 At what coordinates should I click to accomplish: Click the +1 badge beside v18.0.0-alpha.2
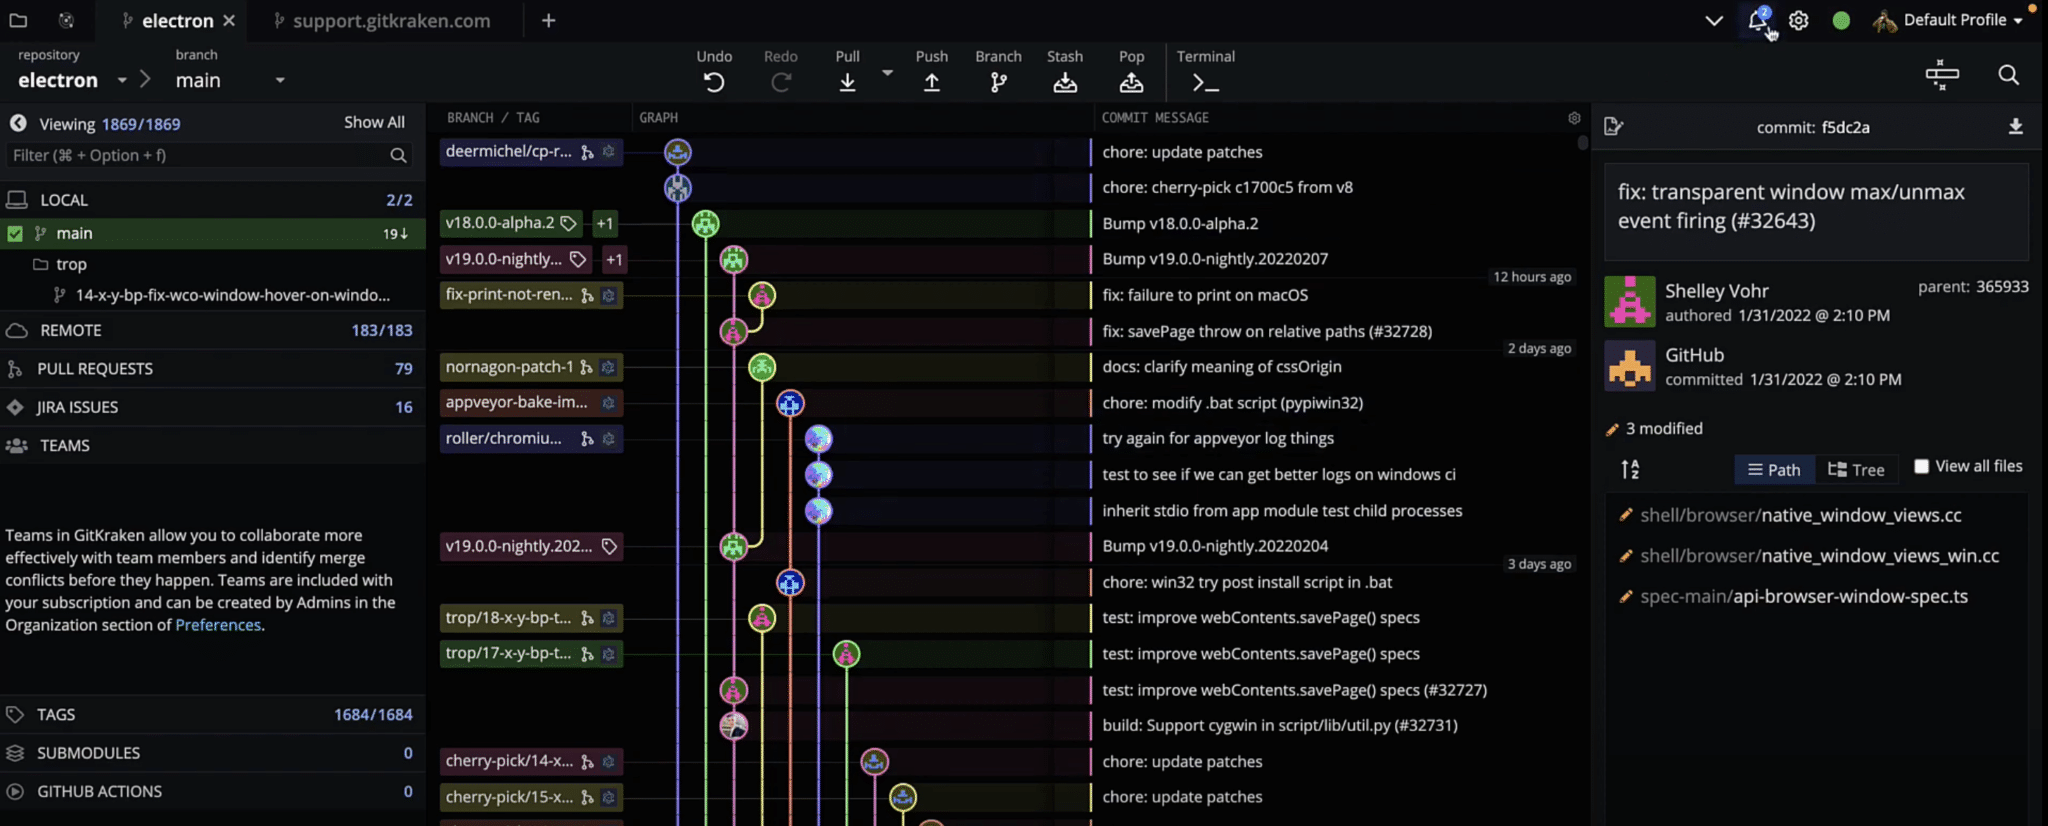coord(604,223)
